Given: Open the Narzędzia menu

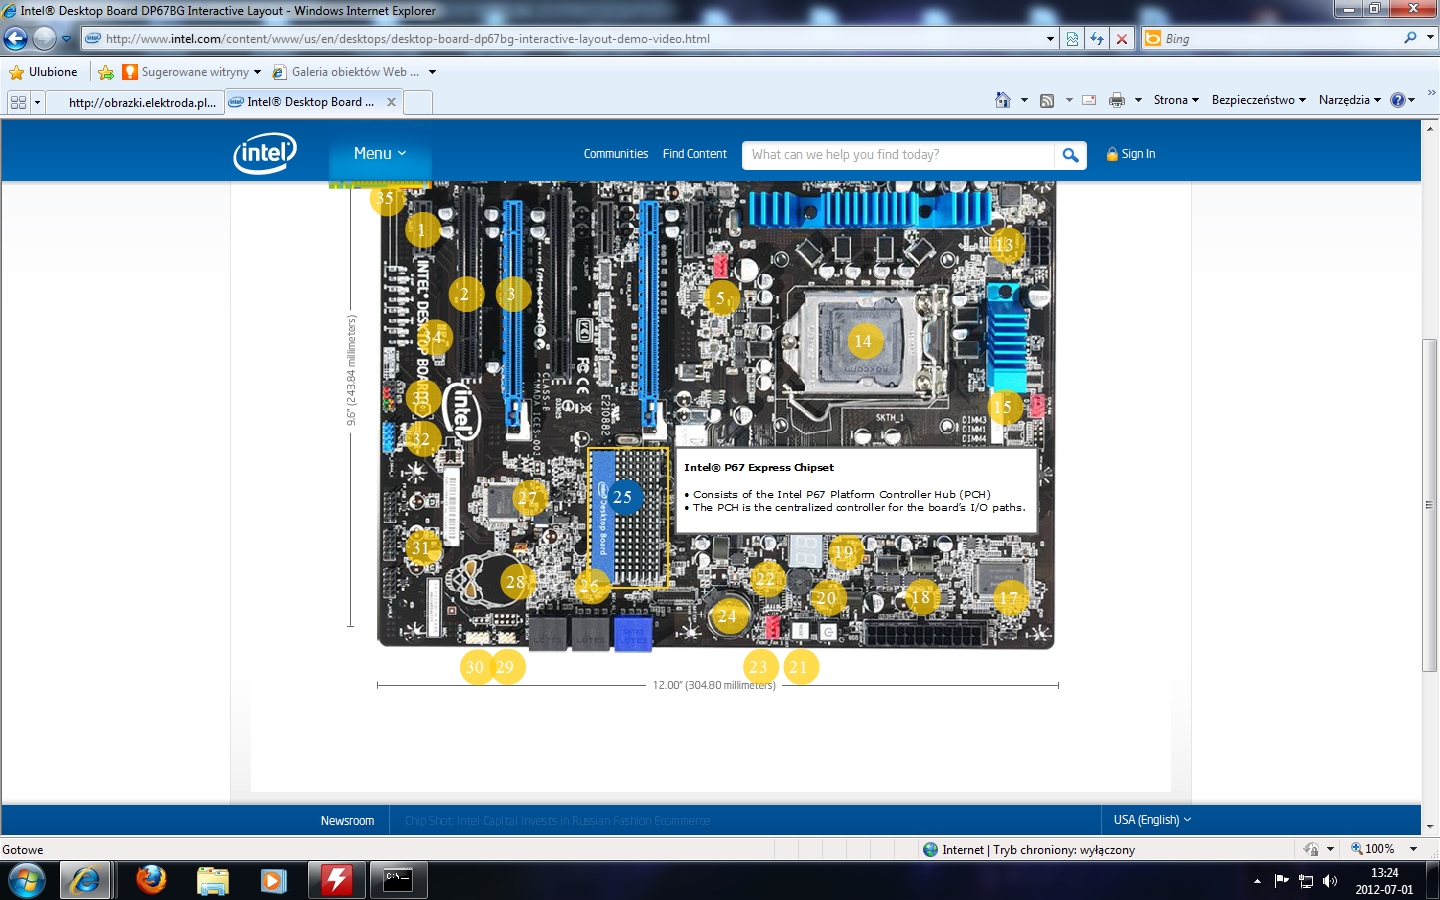Looking at the screenshot, I should (x=1350, y=100).
